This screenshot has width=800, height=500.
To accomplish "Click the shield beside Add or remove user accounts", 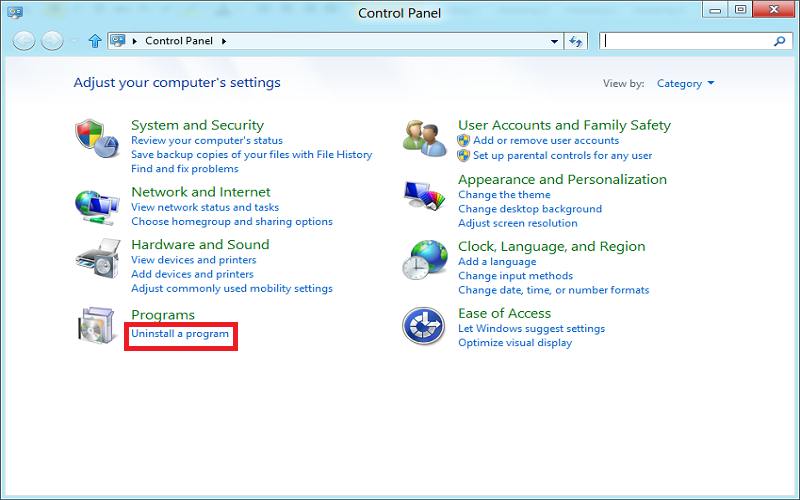I will pos(463,140).
